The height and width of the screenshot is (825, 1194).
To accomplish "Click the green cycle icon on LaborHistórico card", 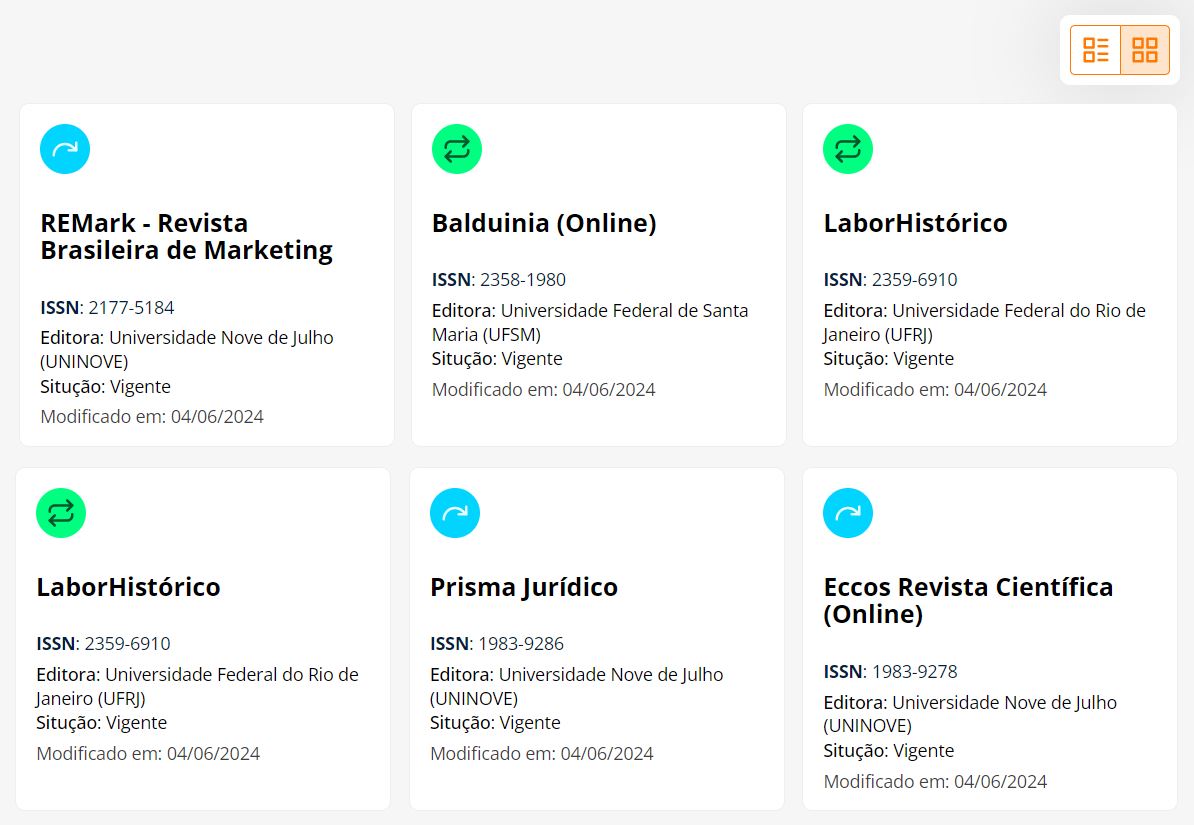I will 848,148.
